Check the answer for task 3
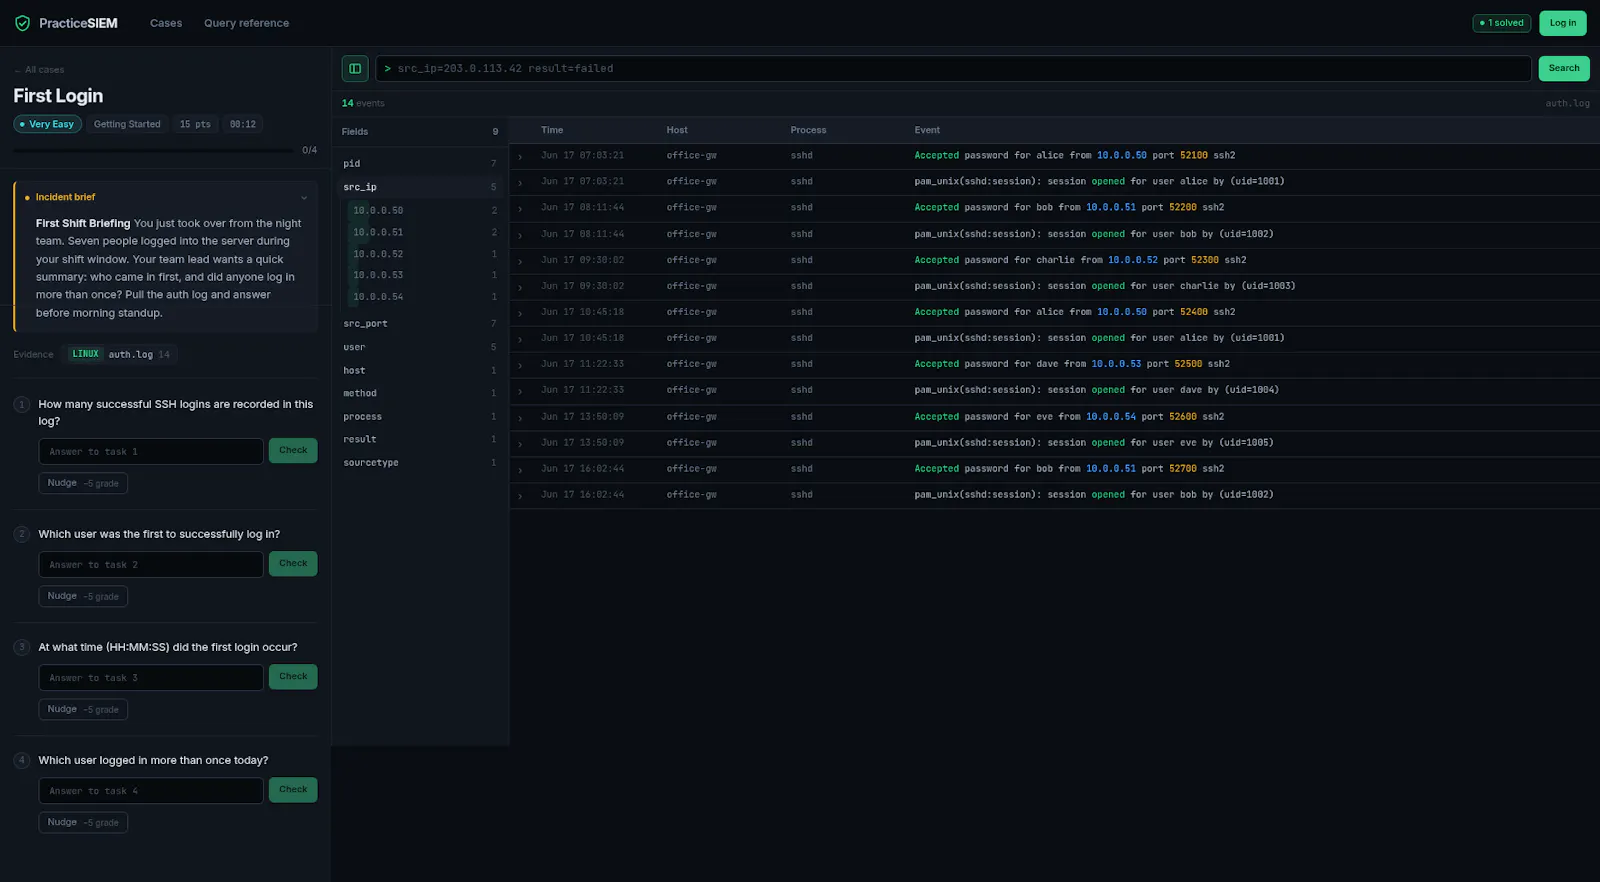Screen dimensions: 1600x882 point(293,677)
